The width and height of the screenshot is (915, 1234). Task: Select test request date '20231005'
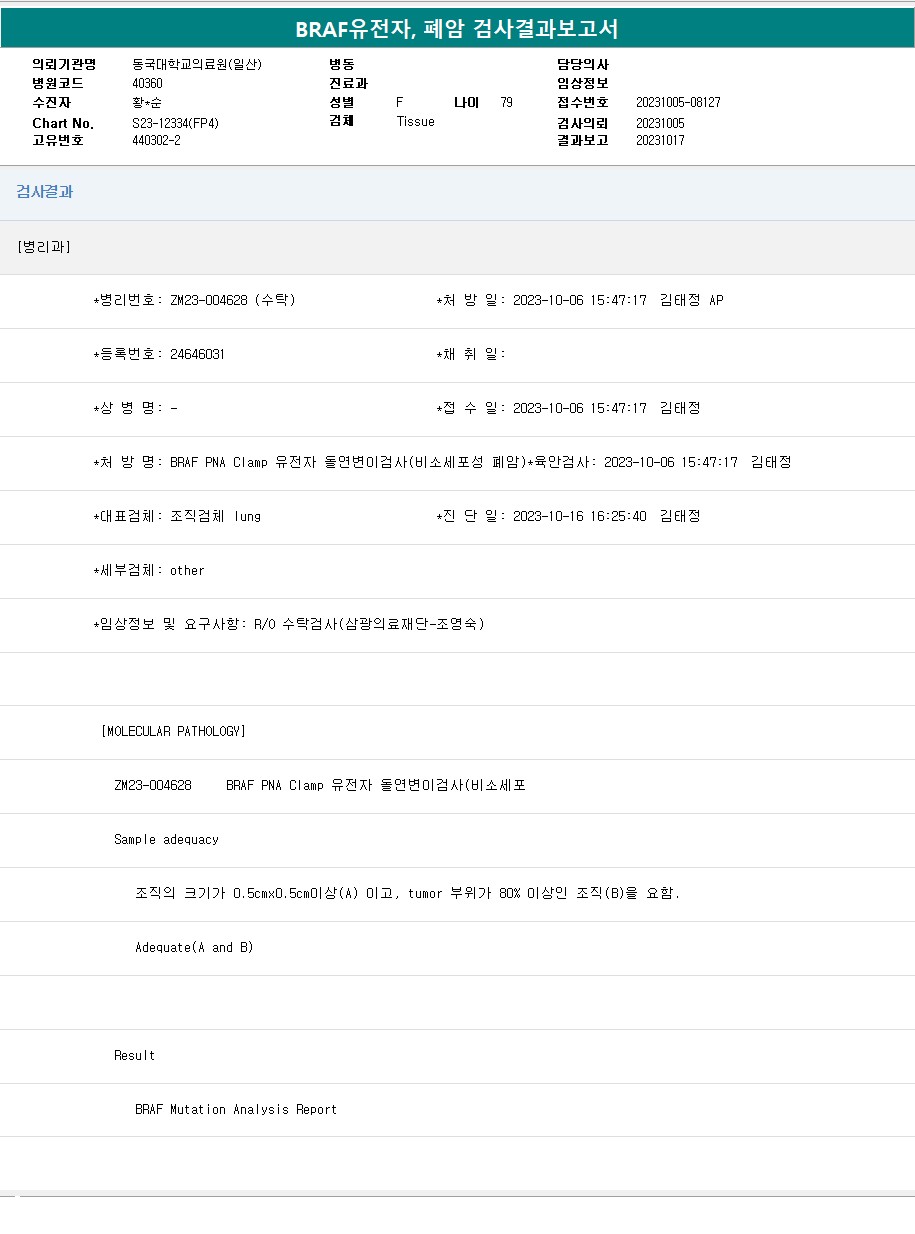tap(660, 123)
